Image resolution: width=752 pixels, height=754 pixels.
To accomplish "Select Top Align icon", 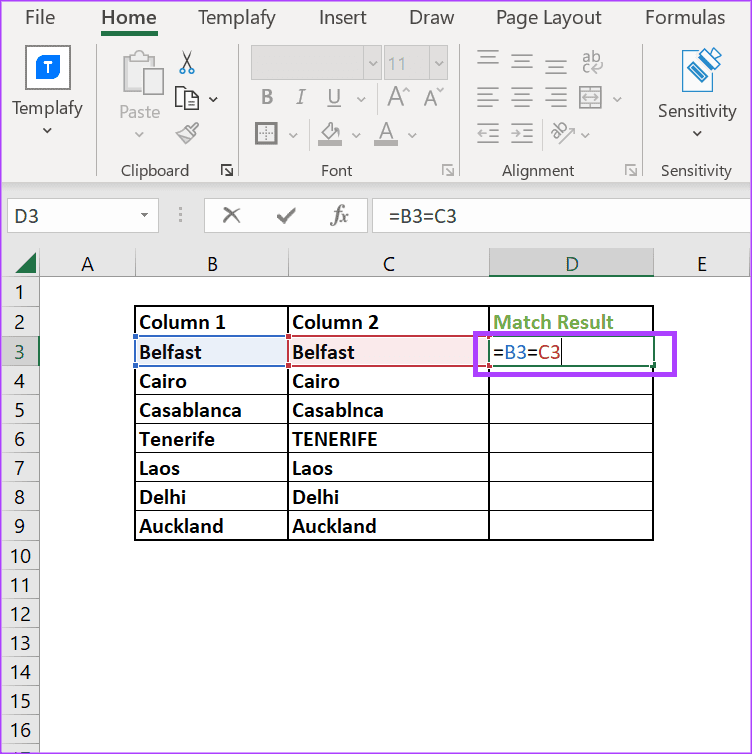I will click(x=488, y=60).
